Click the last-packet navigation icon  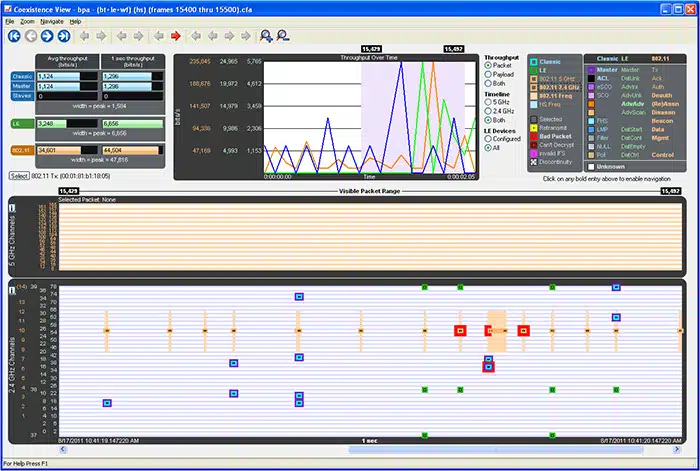click(x=64, y=36)
